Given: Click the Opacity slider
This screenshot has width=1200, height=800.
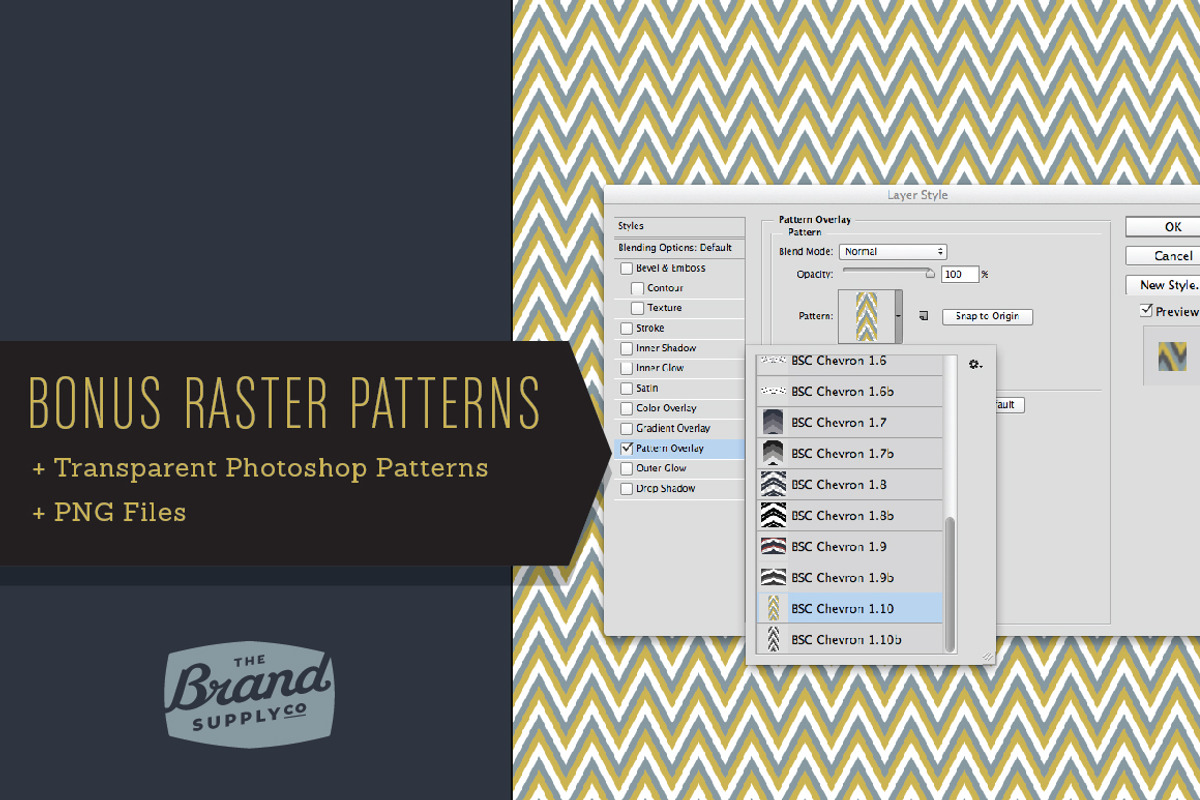Looking at the screenshot, I should click(888, 272).
